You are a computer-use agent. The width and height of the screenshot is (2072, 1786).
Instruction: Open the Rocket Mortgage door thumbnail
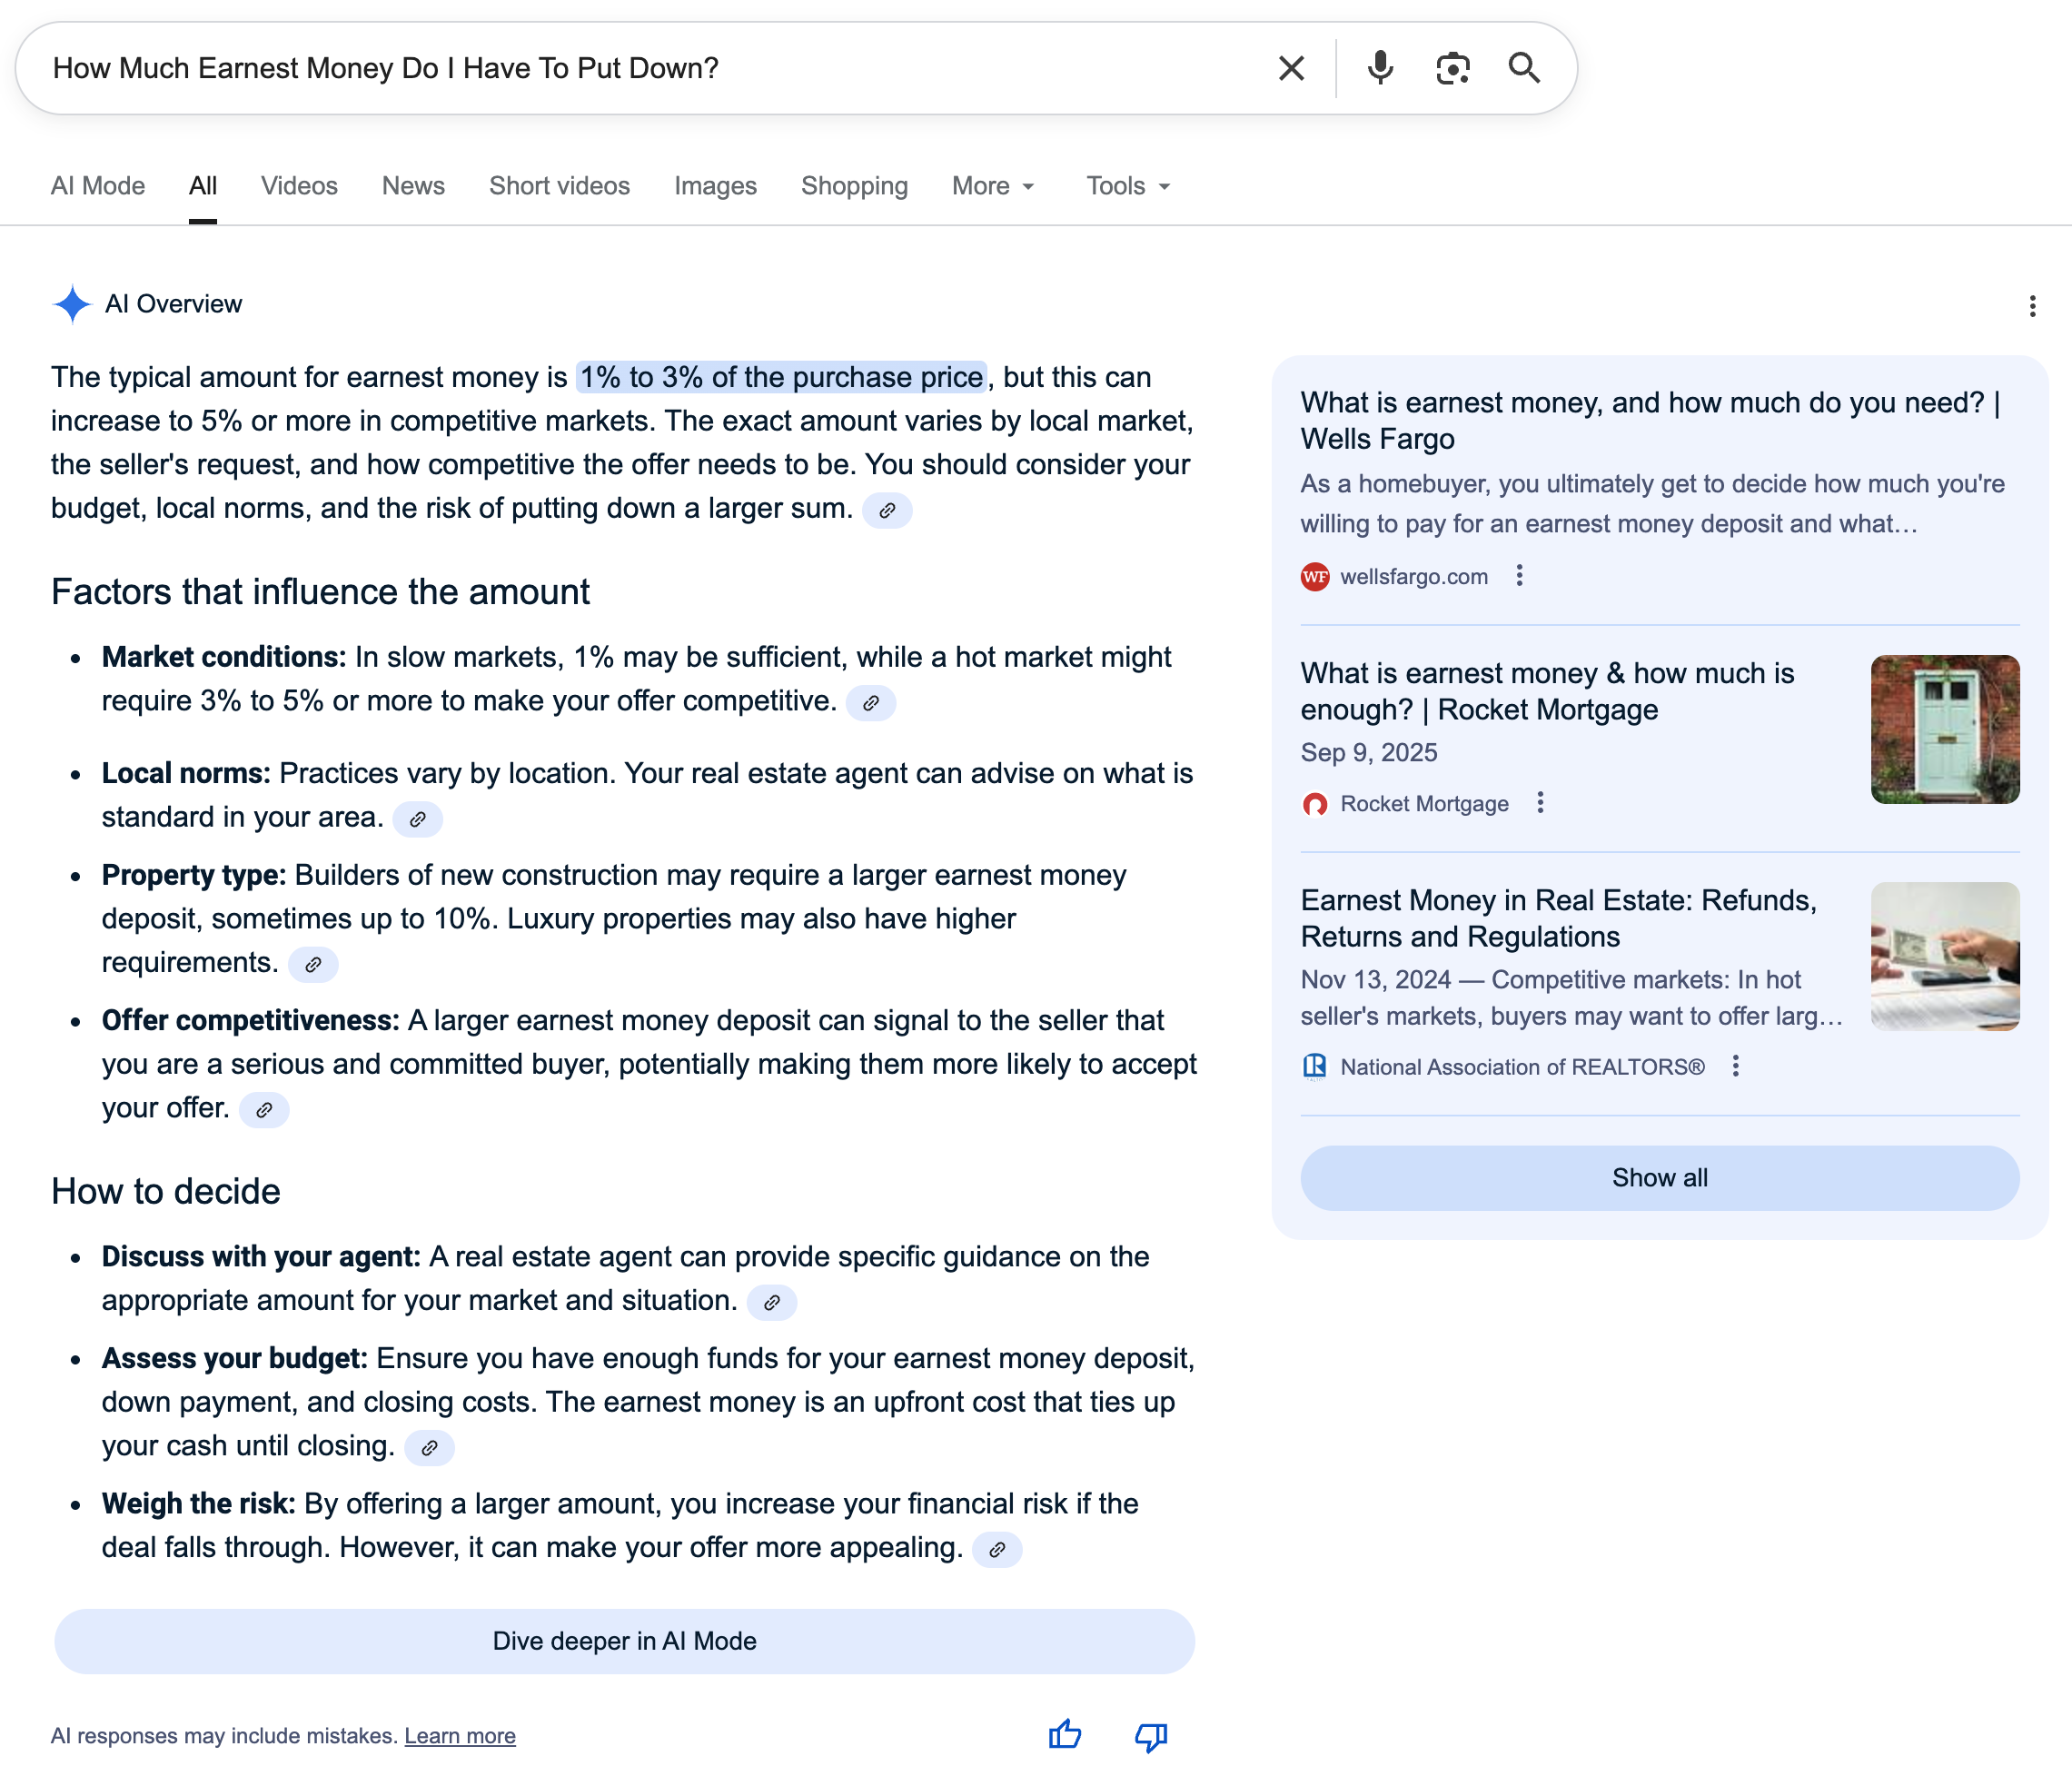[1944, 729]
